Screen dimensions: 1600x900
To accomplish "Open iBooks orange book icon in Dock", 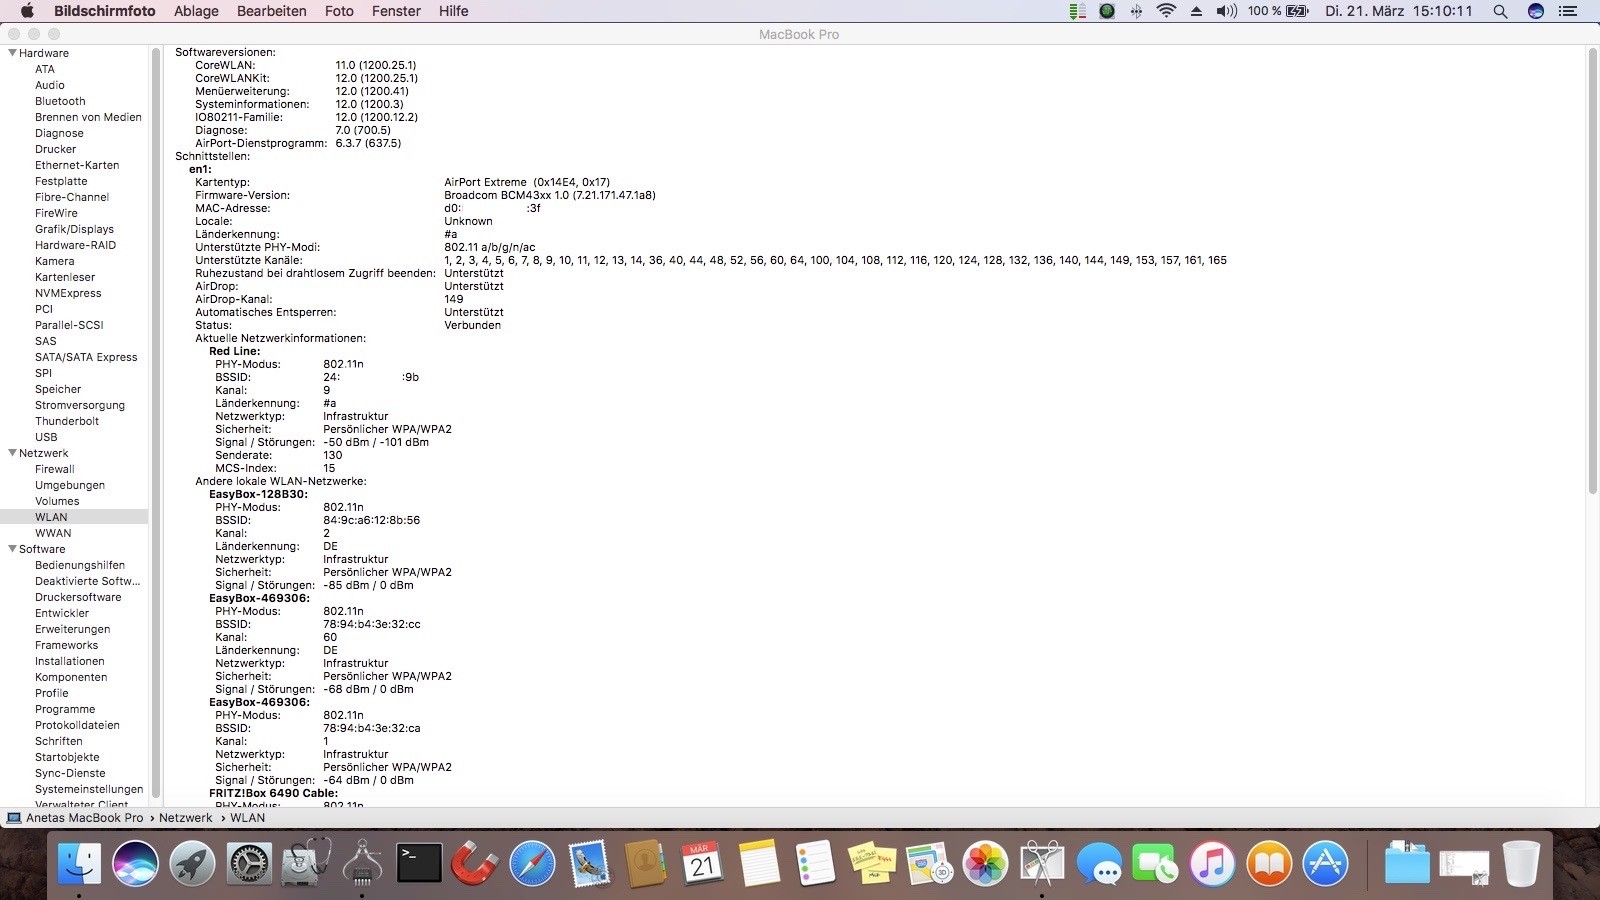I will [1269, 862].
